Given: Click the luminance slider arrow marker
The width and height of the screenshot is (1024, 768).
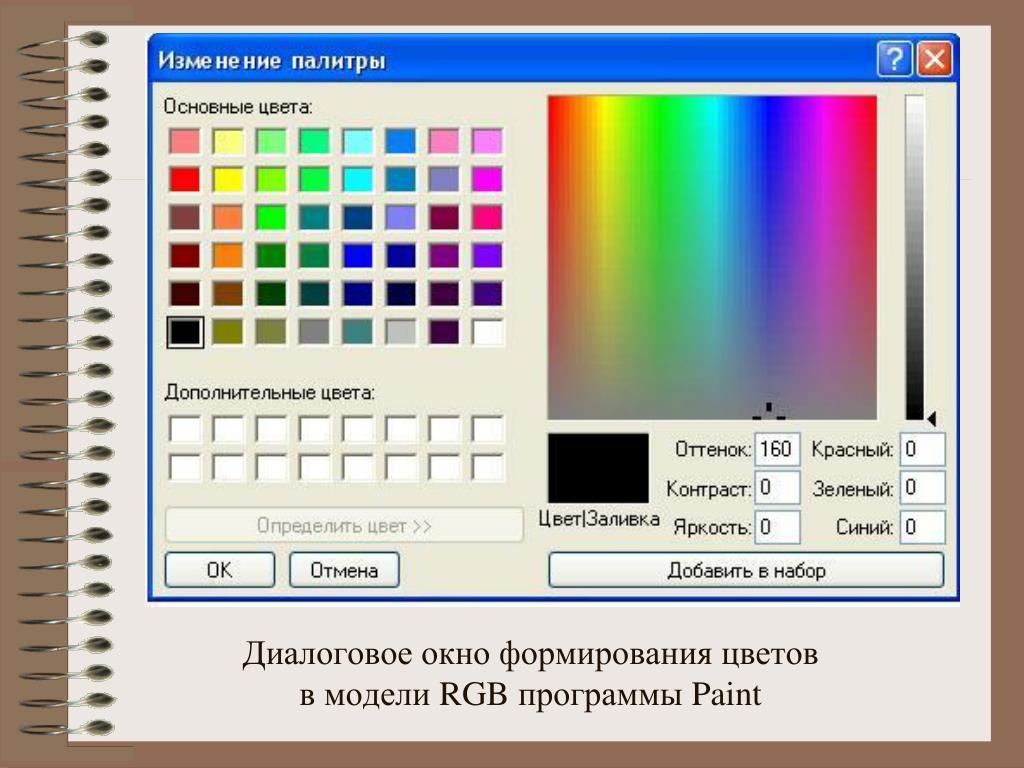Looking at the screenshot, I should coord(932,419).
